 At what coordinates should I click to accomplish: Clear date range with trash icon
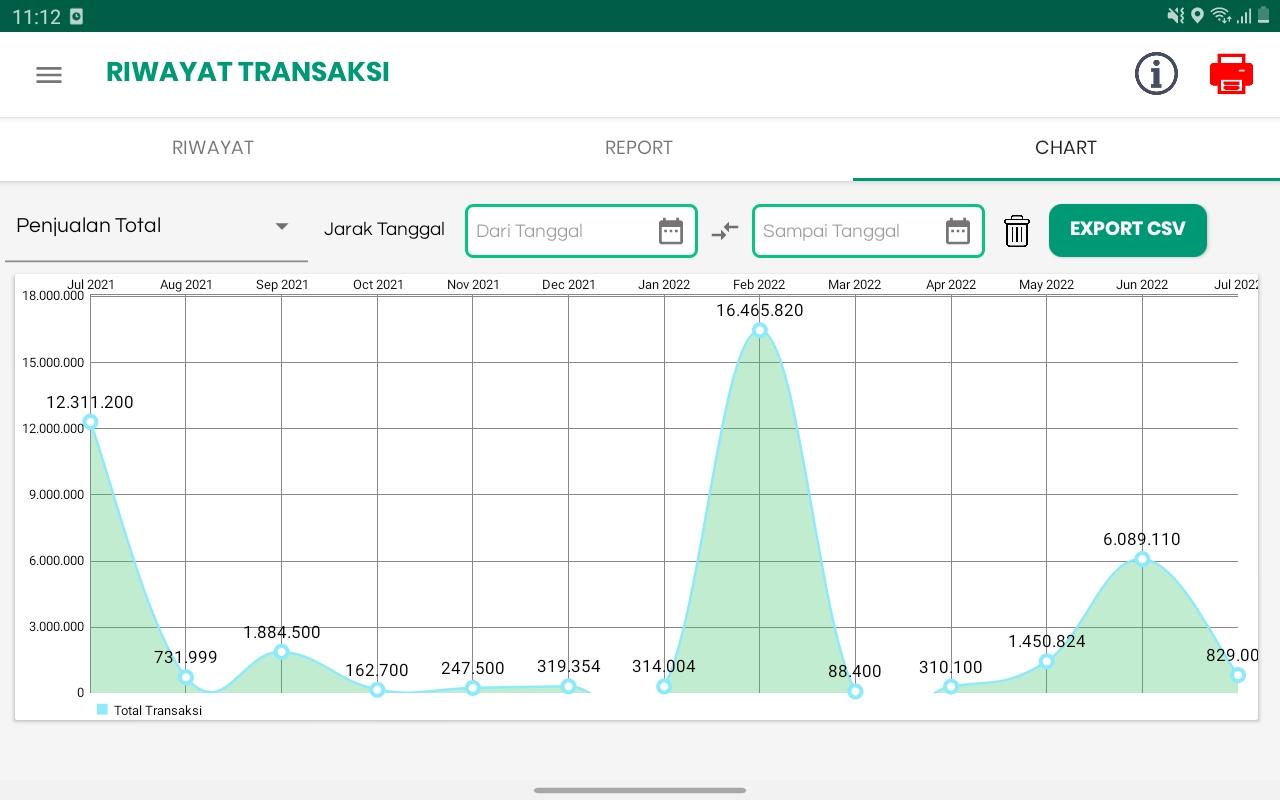click(1017, 231)
